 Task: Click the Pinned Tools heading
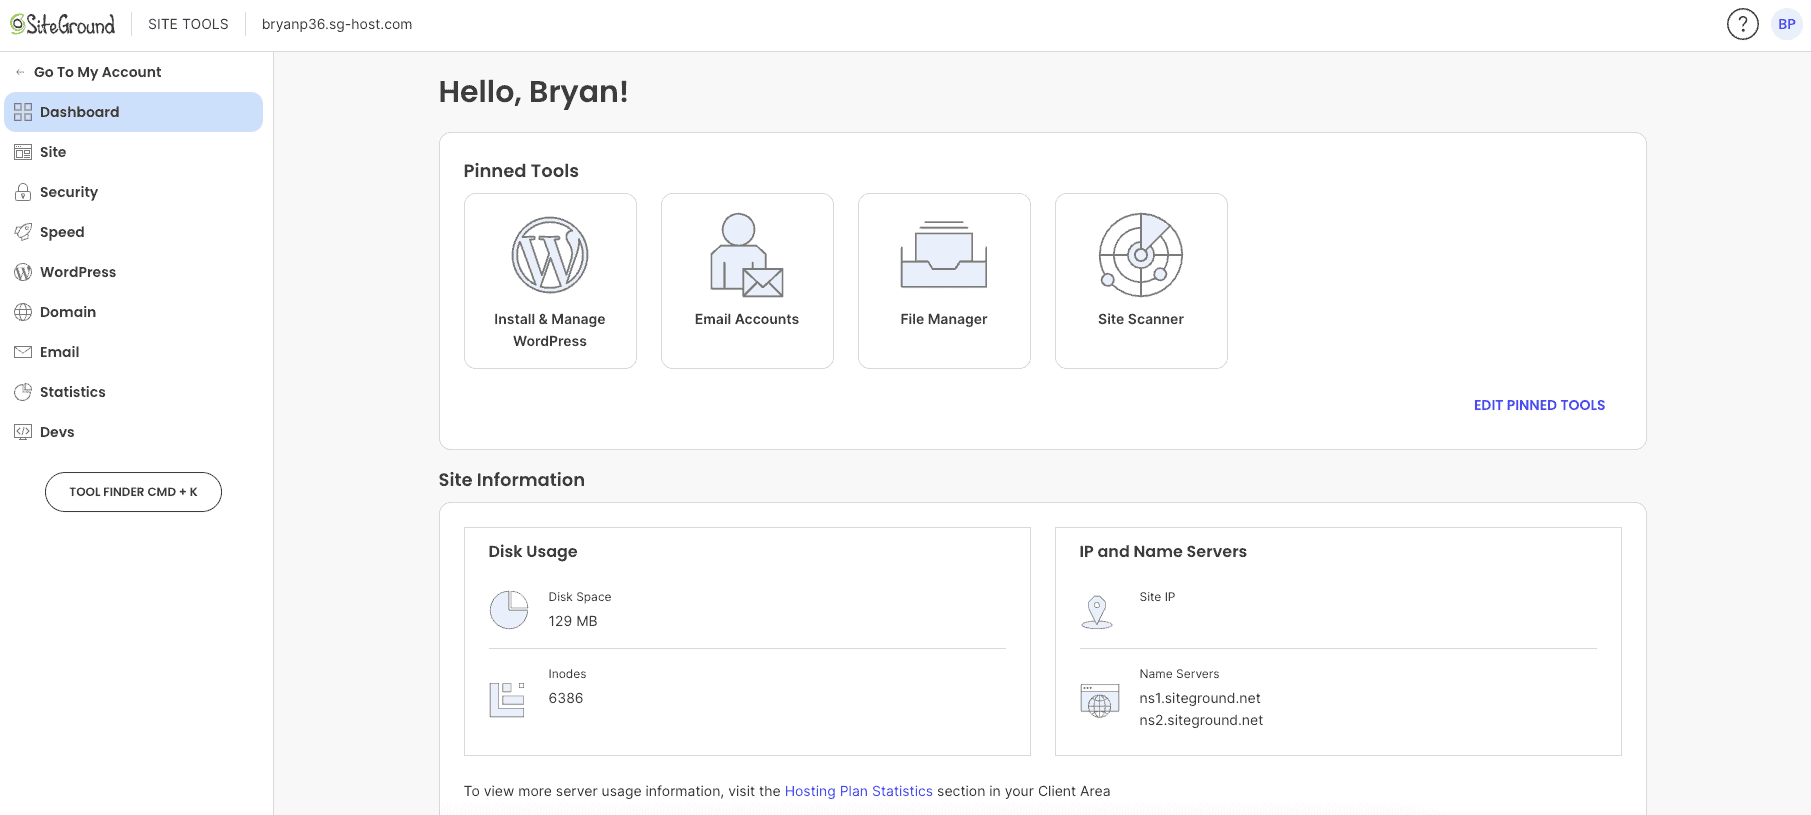[521, 171]
